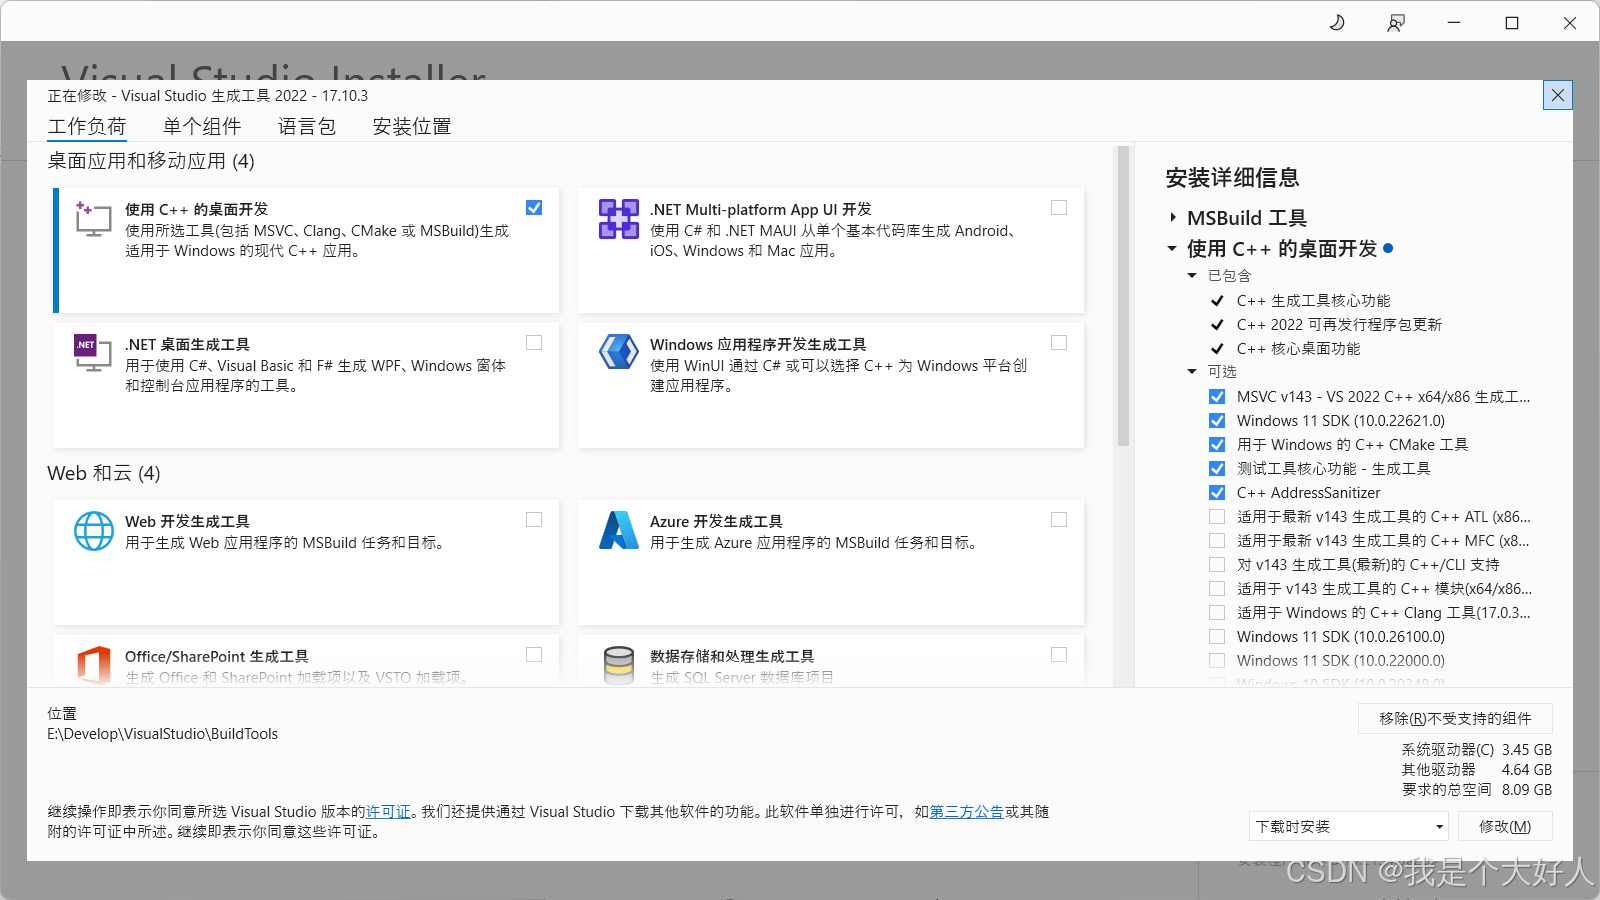Viewport: 1600px width, 900px height.
Task: Check Windows 11 SDK (10.0.26100.0)
Action: point(1217,637)
